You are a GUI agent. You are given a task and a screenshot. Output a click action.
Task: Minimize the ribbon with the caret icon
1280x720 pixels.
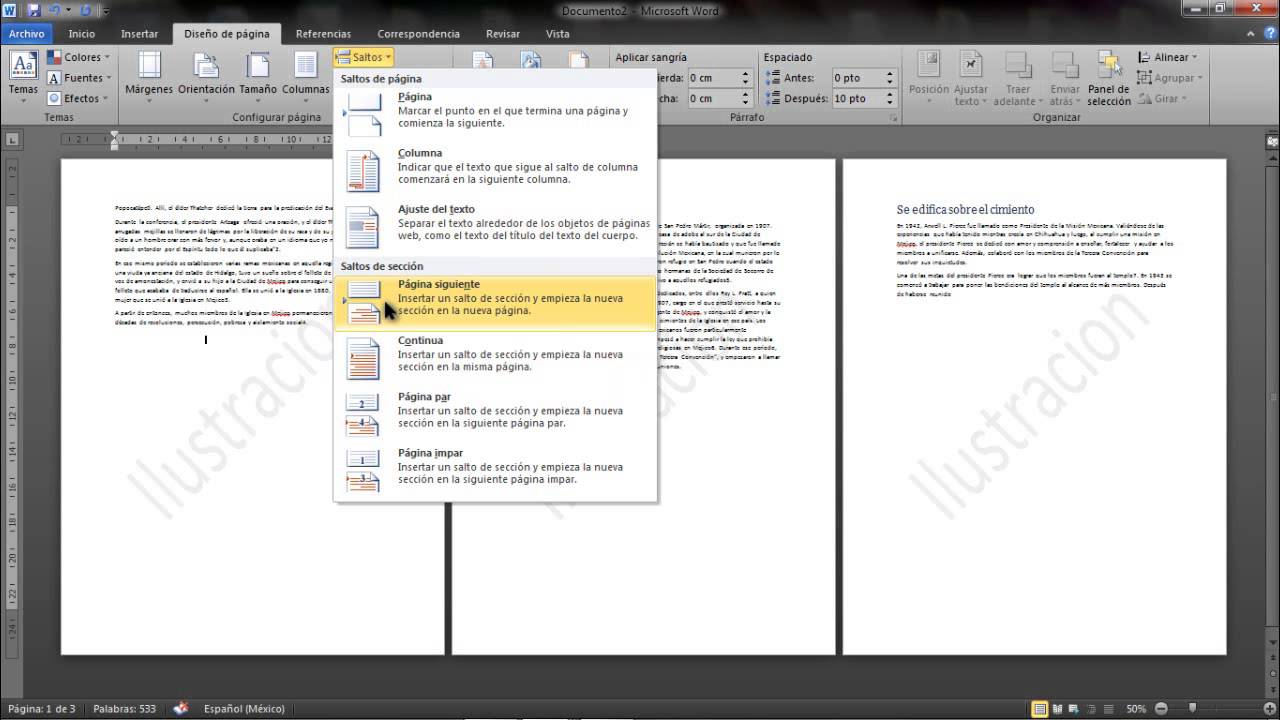click(1251, 33)
